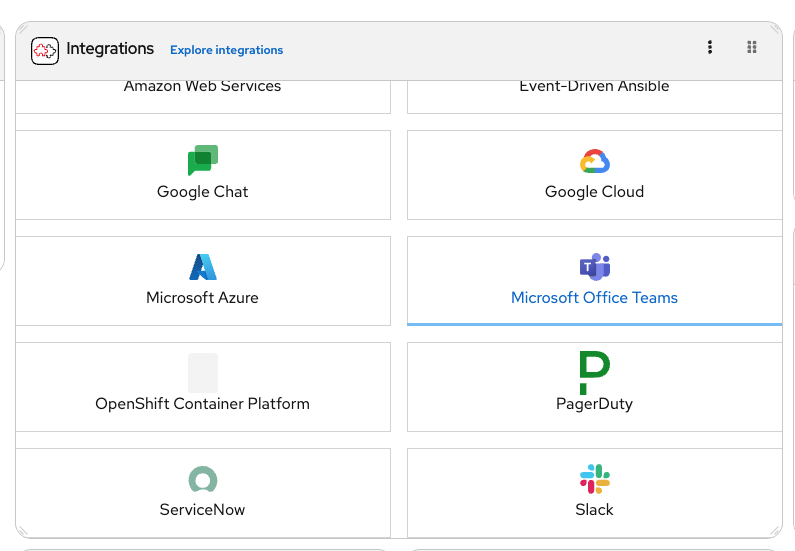This screenshot has width=795, height=551.
Task: Click the Slack logo
Action: pos(595,479)
